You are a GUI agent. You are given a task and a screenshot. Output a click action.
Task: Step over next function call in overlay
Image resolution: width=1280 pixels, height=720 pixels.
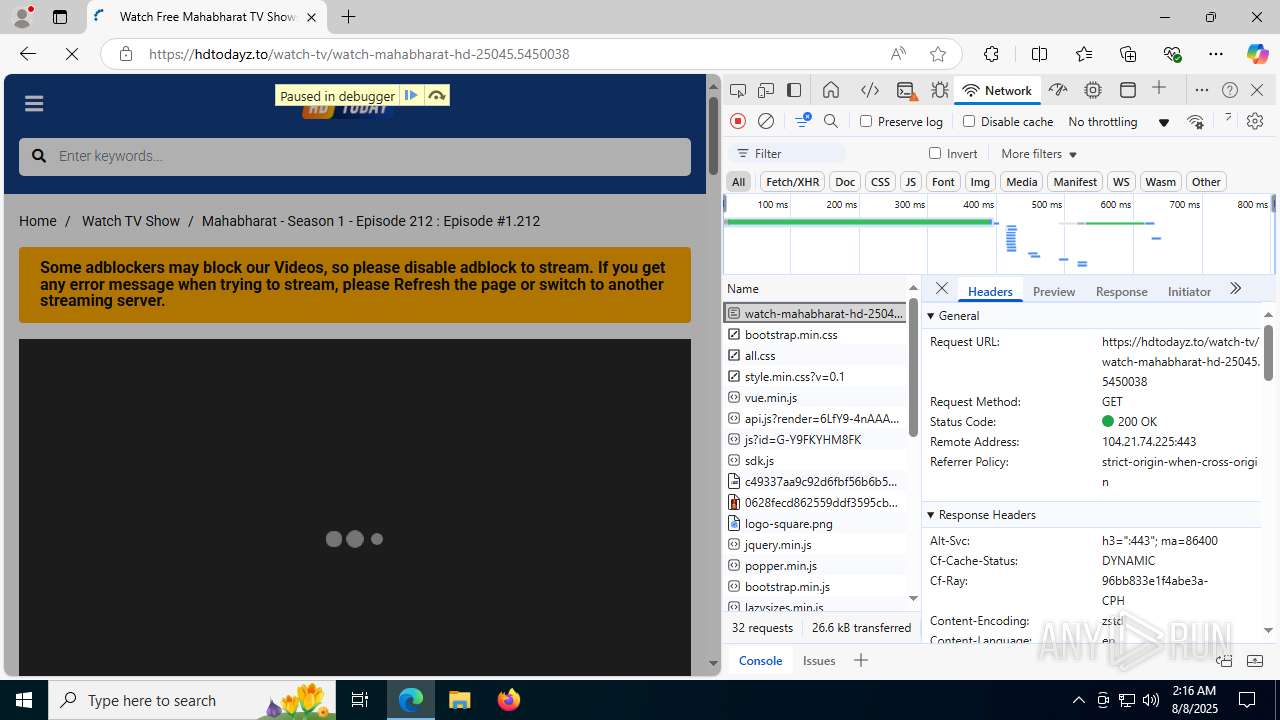point(437,95)
